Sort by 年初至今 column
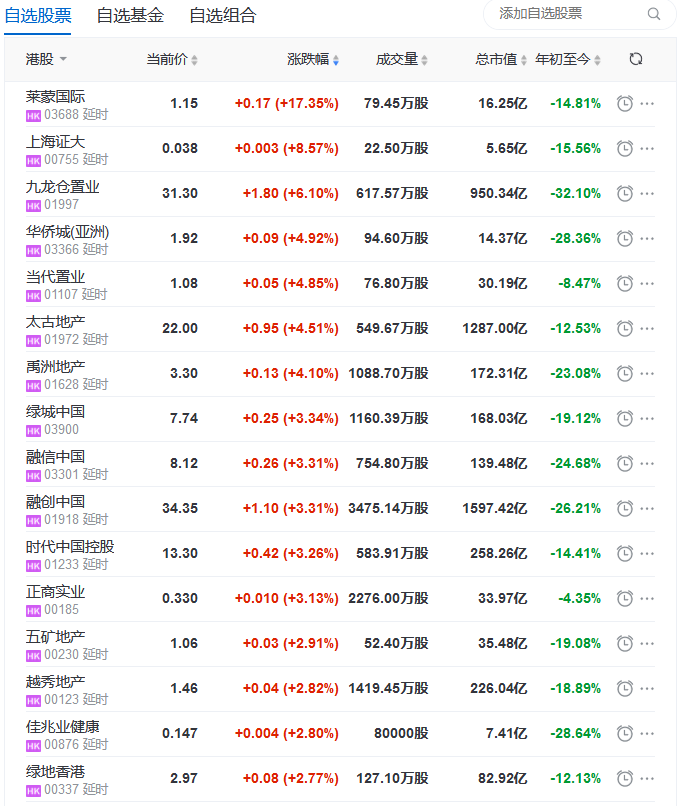 (x=568, y=60)
